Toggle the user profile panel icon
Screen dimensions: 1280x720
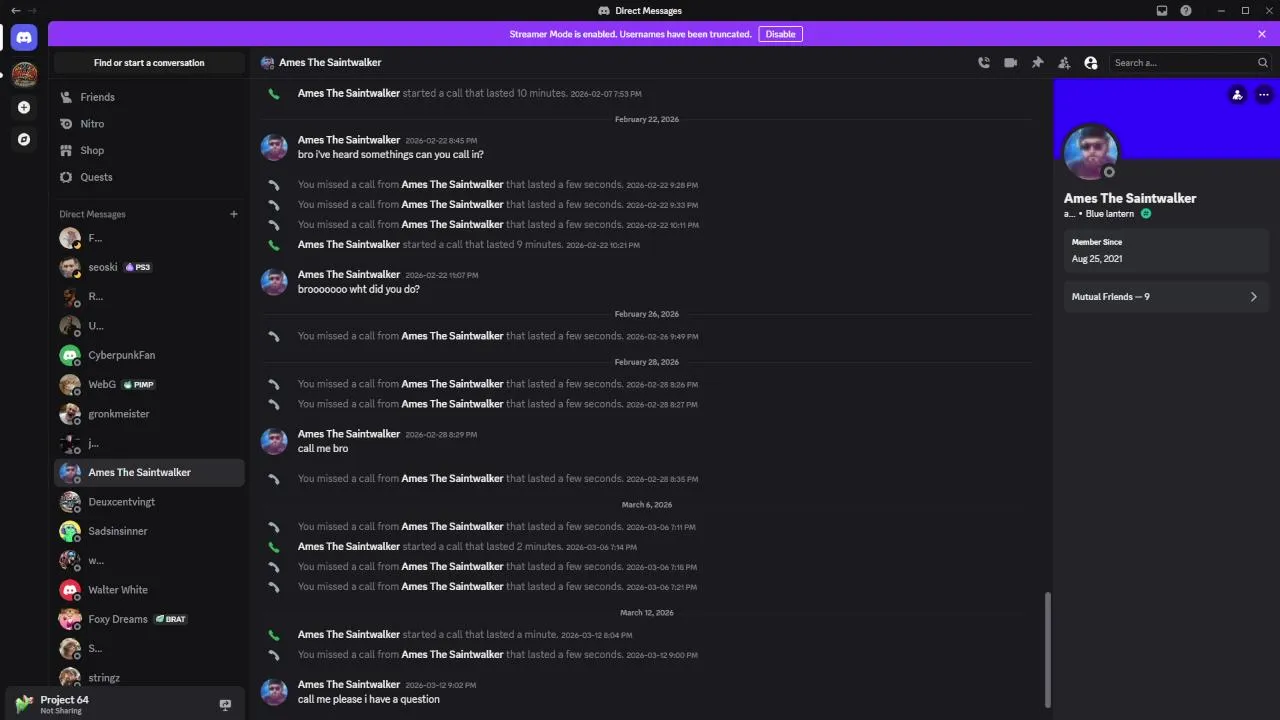1091,63
